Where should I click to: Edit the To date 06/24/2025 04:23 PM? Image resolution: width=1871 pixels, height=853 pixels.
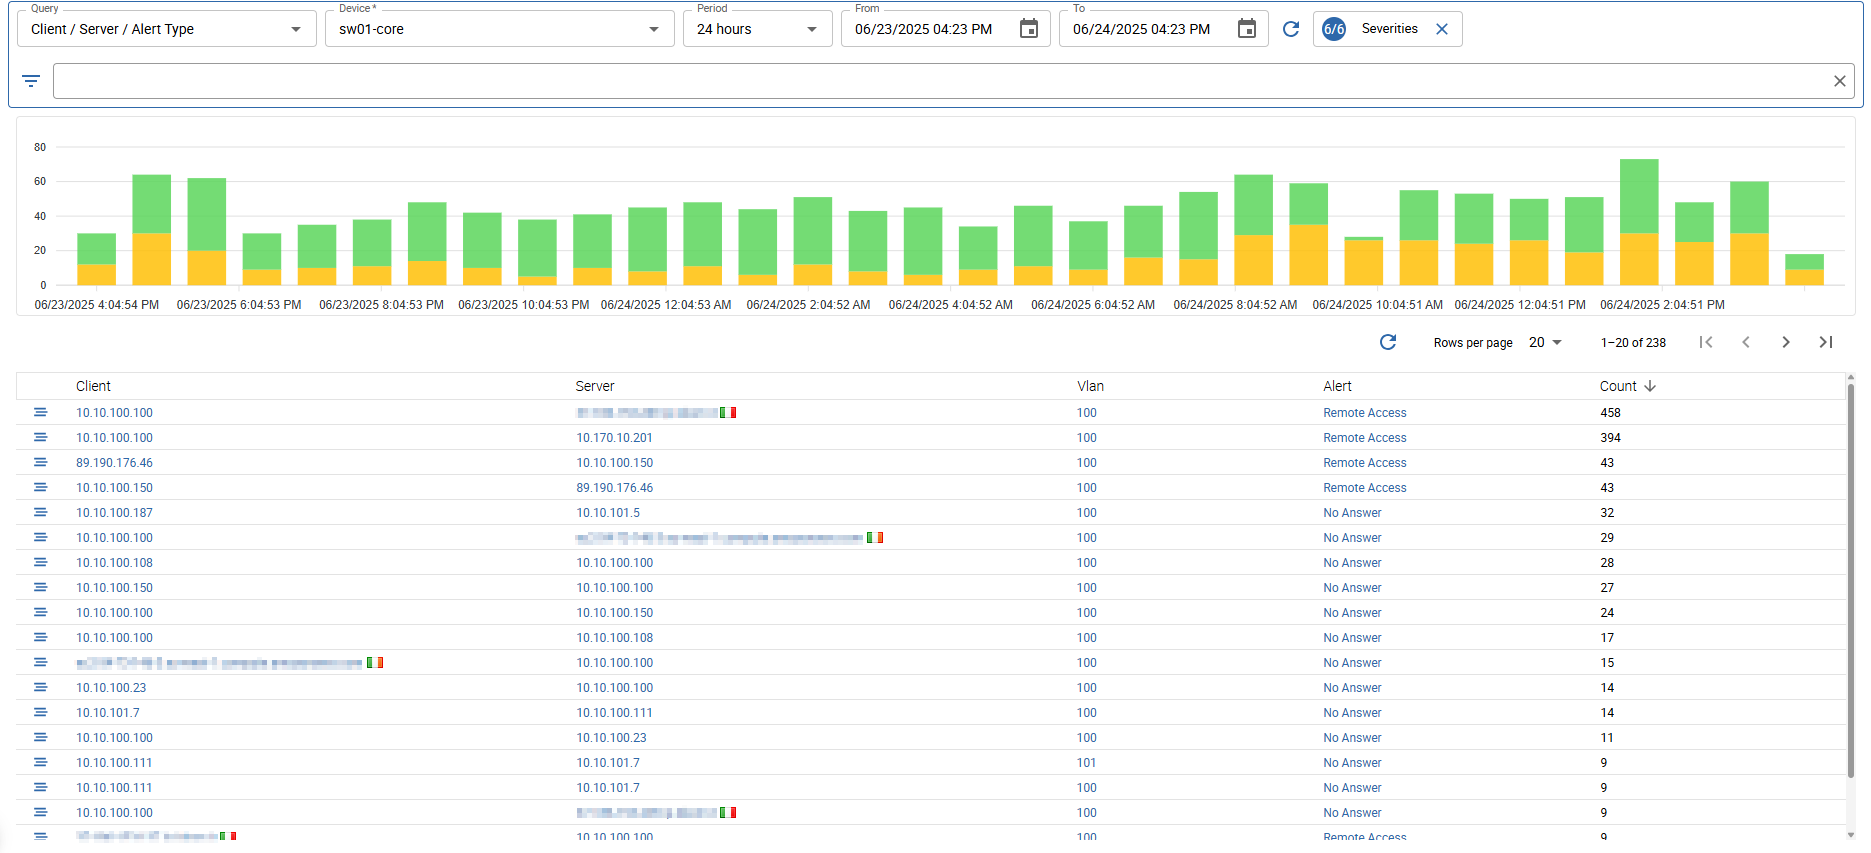(1141, 29)
